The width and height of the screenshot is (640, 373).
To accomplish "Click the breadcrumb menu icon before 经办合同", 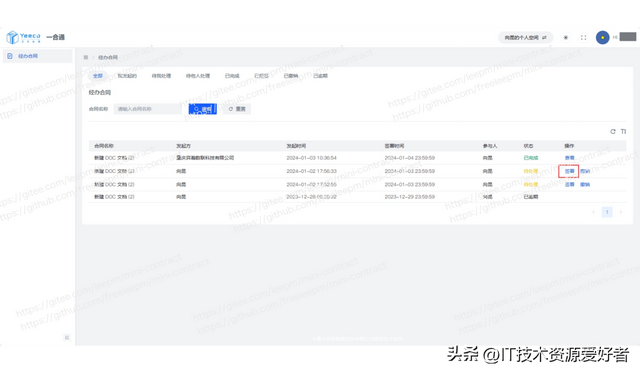I will [x=86, y=57].
